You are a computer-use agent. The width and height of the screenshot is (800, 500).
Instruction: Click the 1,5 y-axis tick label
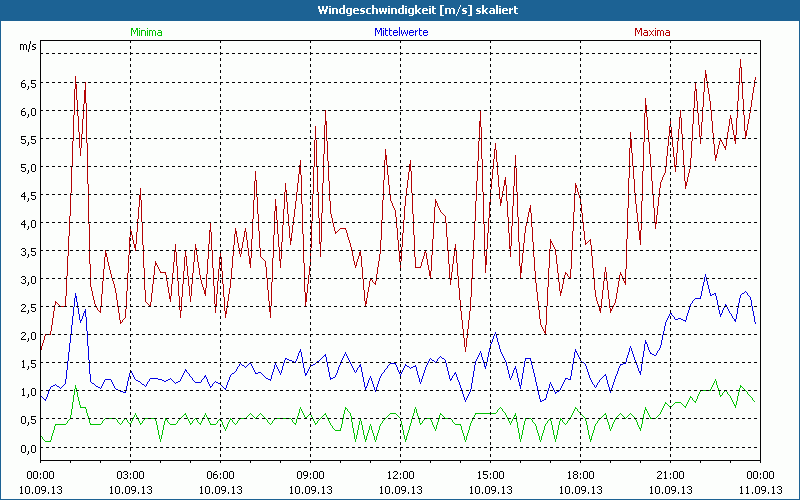click(27, 363)
